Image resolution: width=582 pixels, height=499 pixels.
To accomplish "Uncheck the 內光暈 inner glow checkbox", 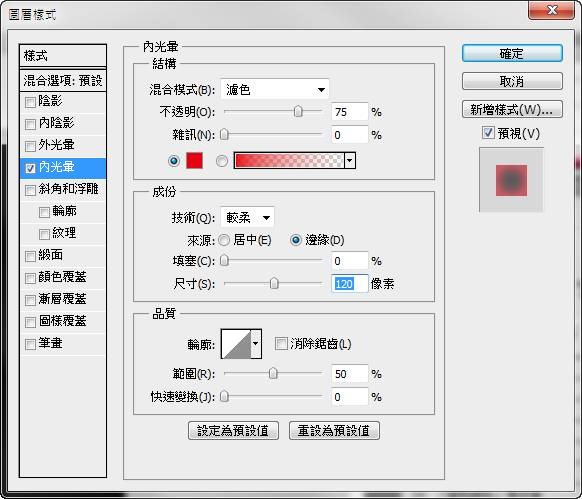I will 30,168.
